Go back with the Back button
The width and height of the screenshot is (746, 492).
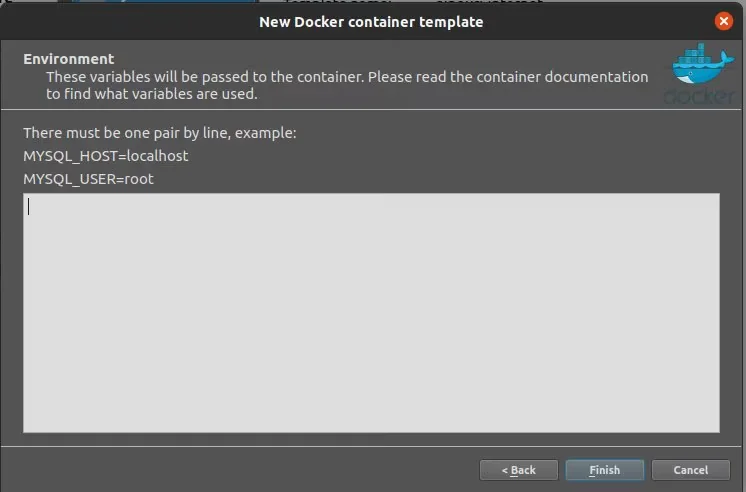coord(518,470)
